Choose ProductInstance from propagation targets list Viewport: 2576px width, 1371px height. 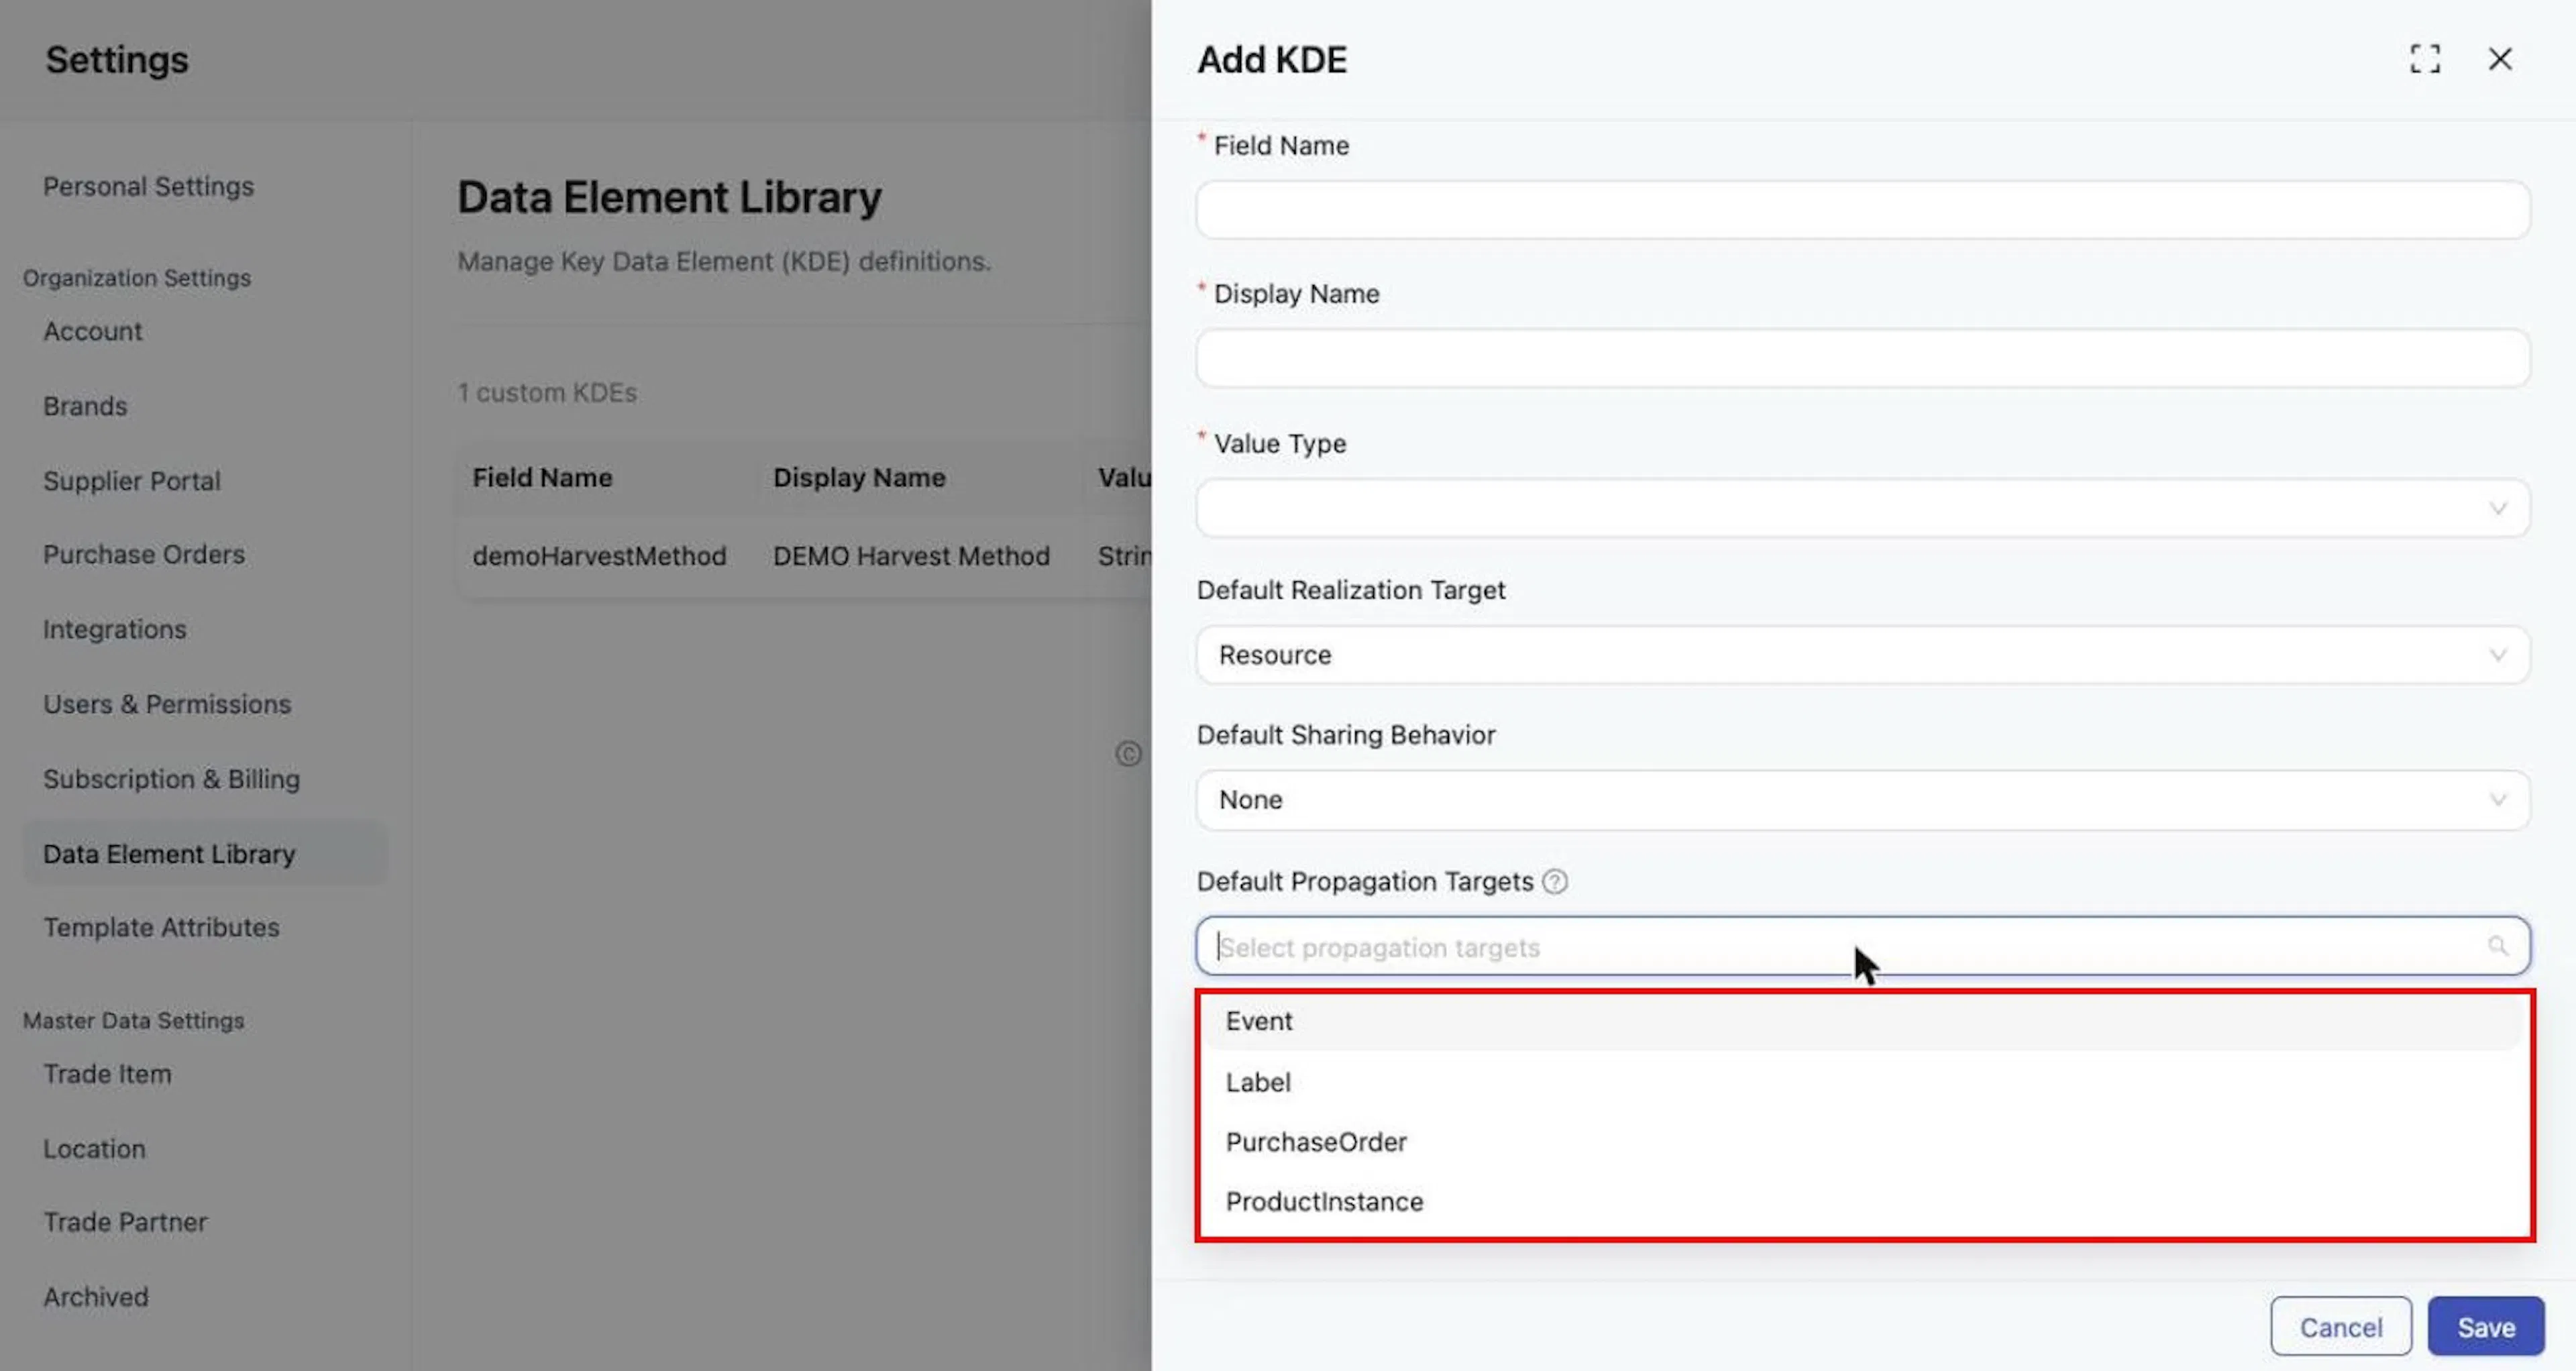(1864, 1201)
